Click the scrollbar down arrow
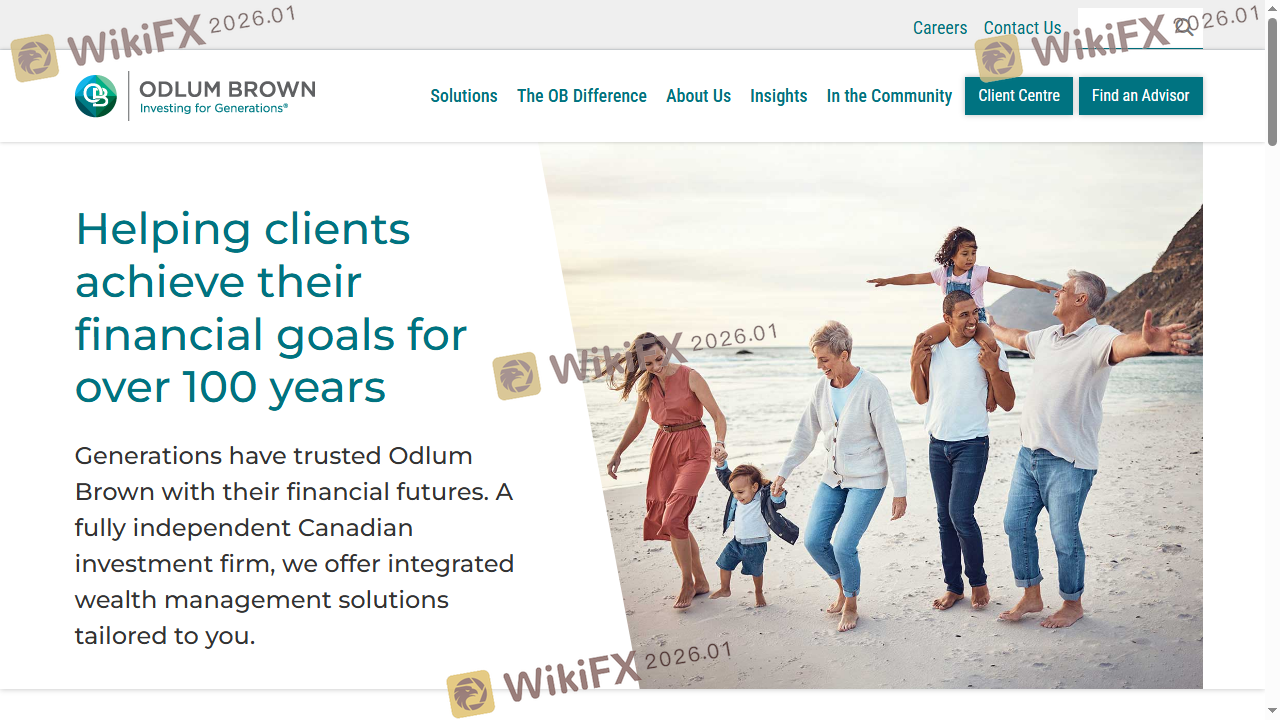 pyautogui.click(x=1272, y=711)
